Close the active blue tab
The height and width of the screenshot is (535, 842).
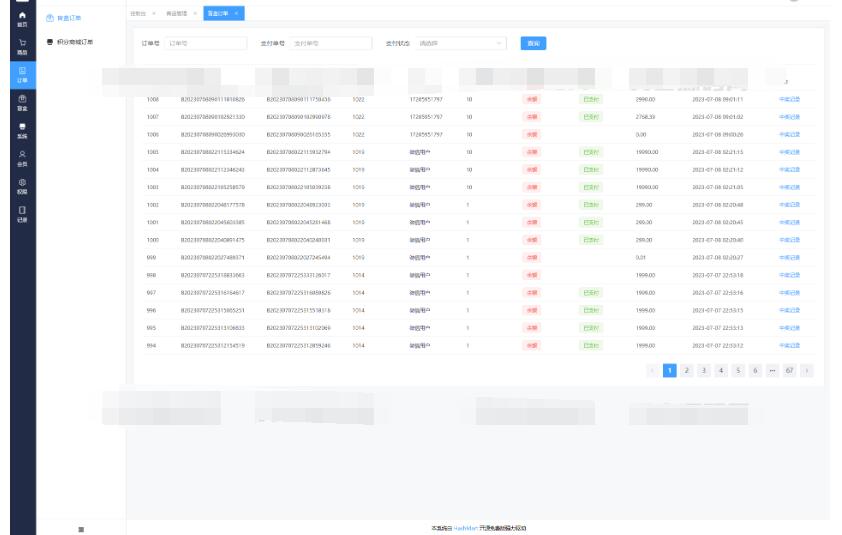click(236, 13)
